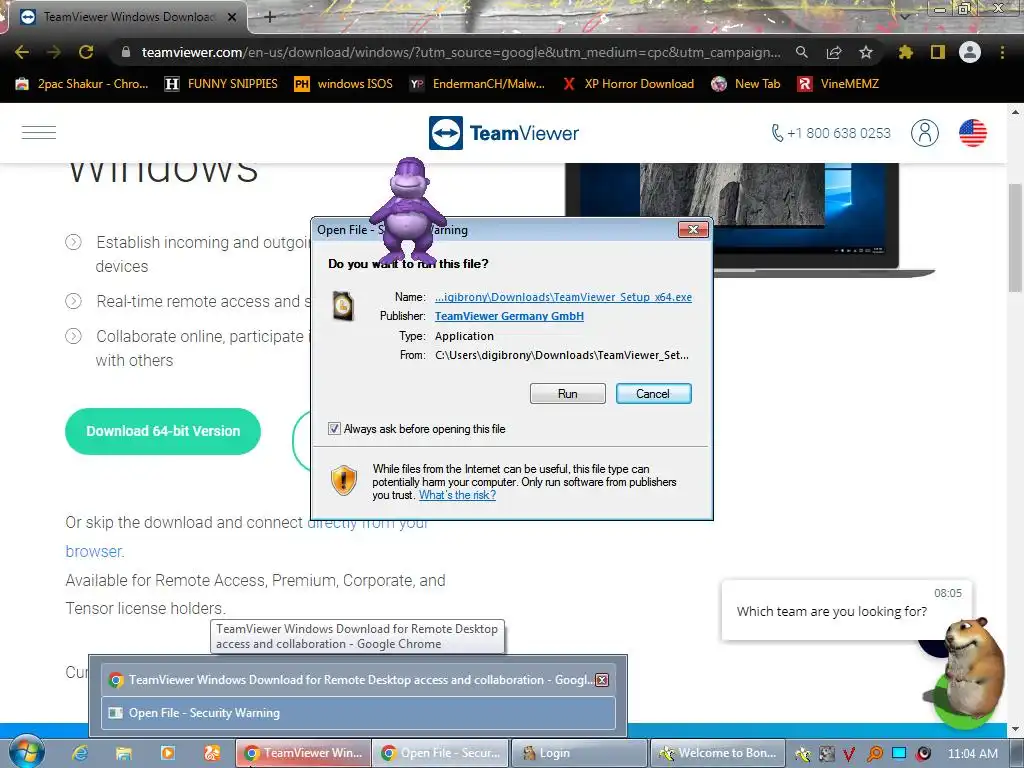
Task: Open Windows Media Player on taskbar
Action: 168,753
